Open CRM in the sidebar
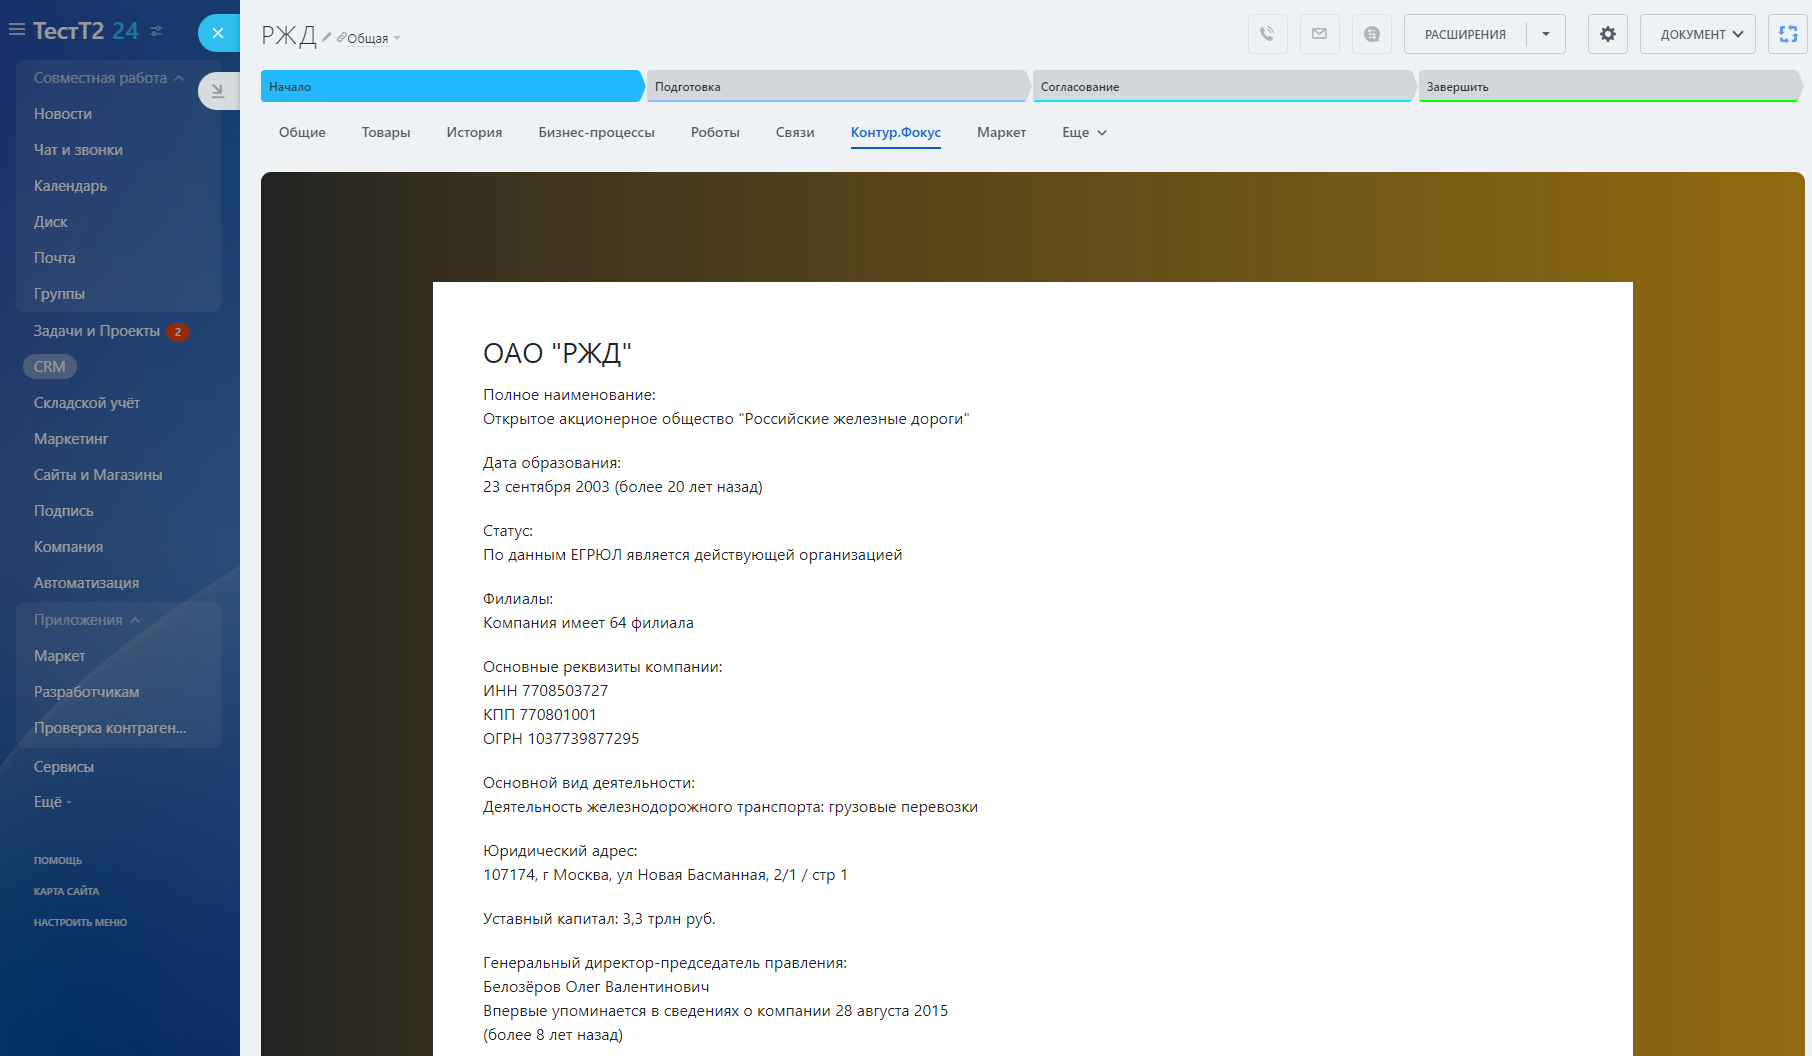Viewport: 1812px width, 1056px height. pyautogui.click(x=50, y=367)
